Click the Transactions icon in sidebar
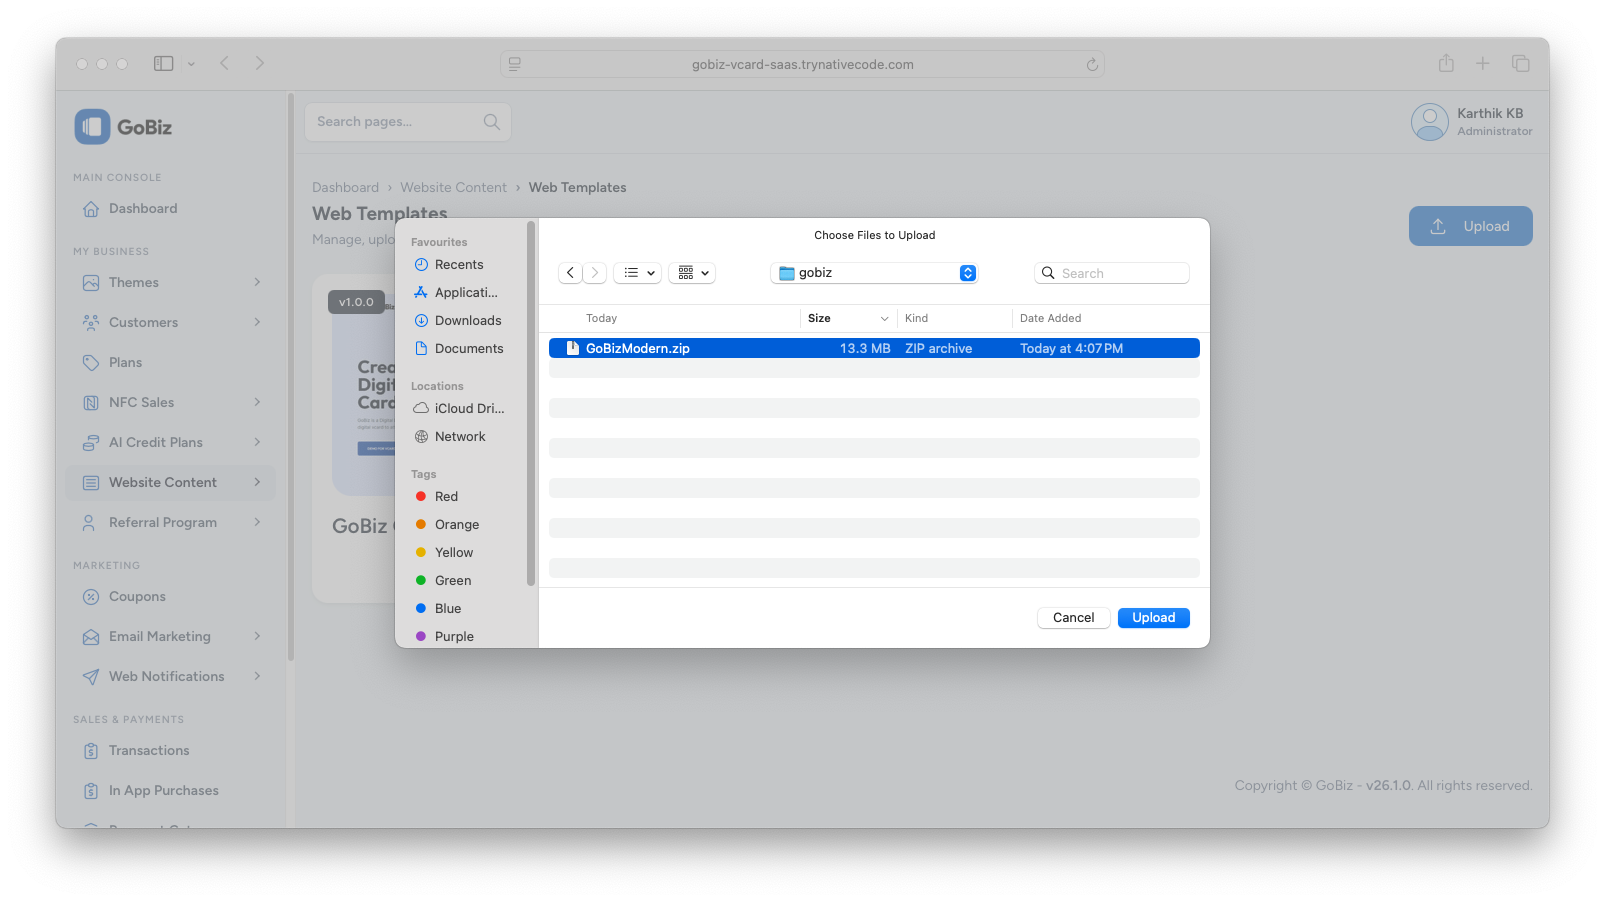This screenshot has height=902, width=1605. (91, 750)
